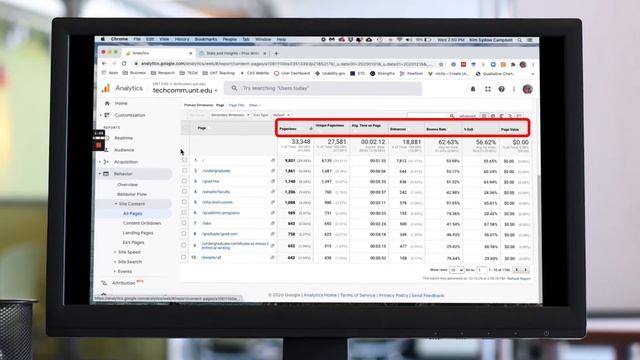Viewport: 640px width, 360px height.
Task: Open the Other primary dimension dropdown
Action: 255,105
